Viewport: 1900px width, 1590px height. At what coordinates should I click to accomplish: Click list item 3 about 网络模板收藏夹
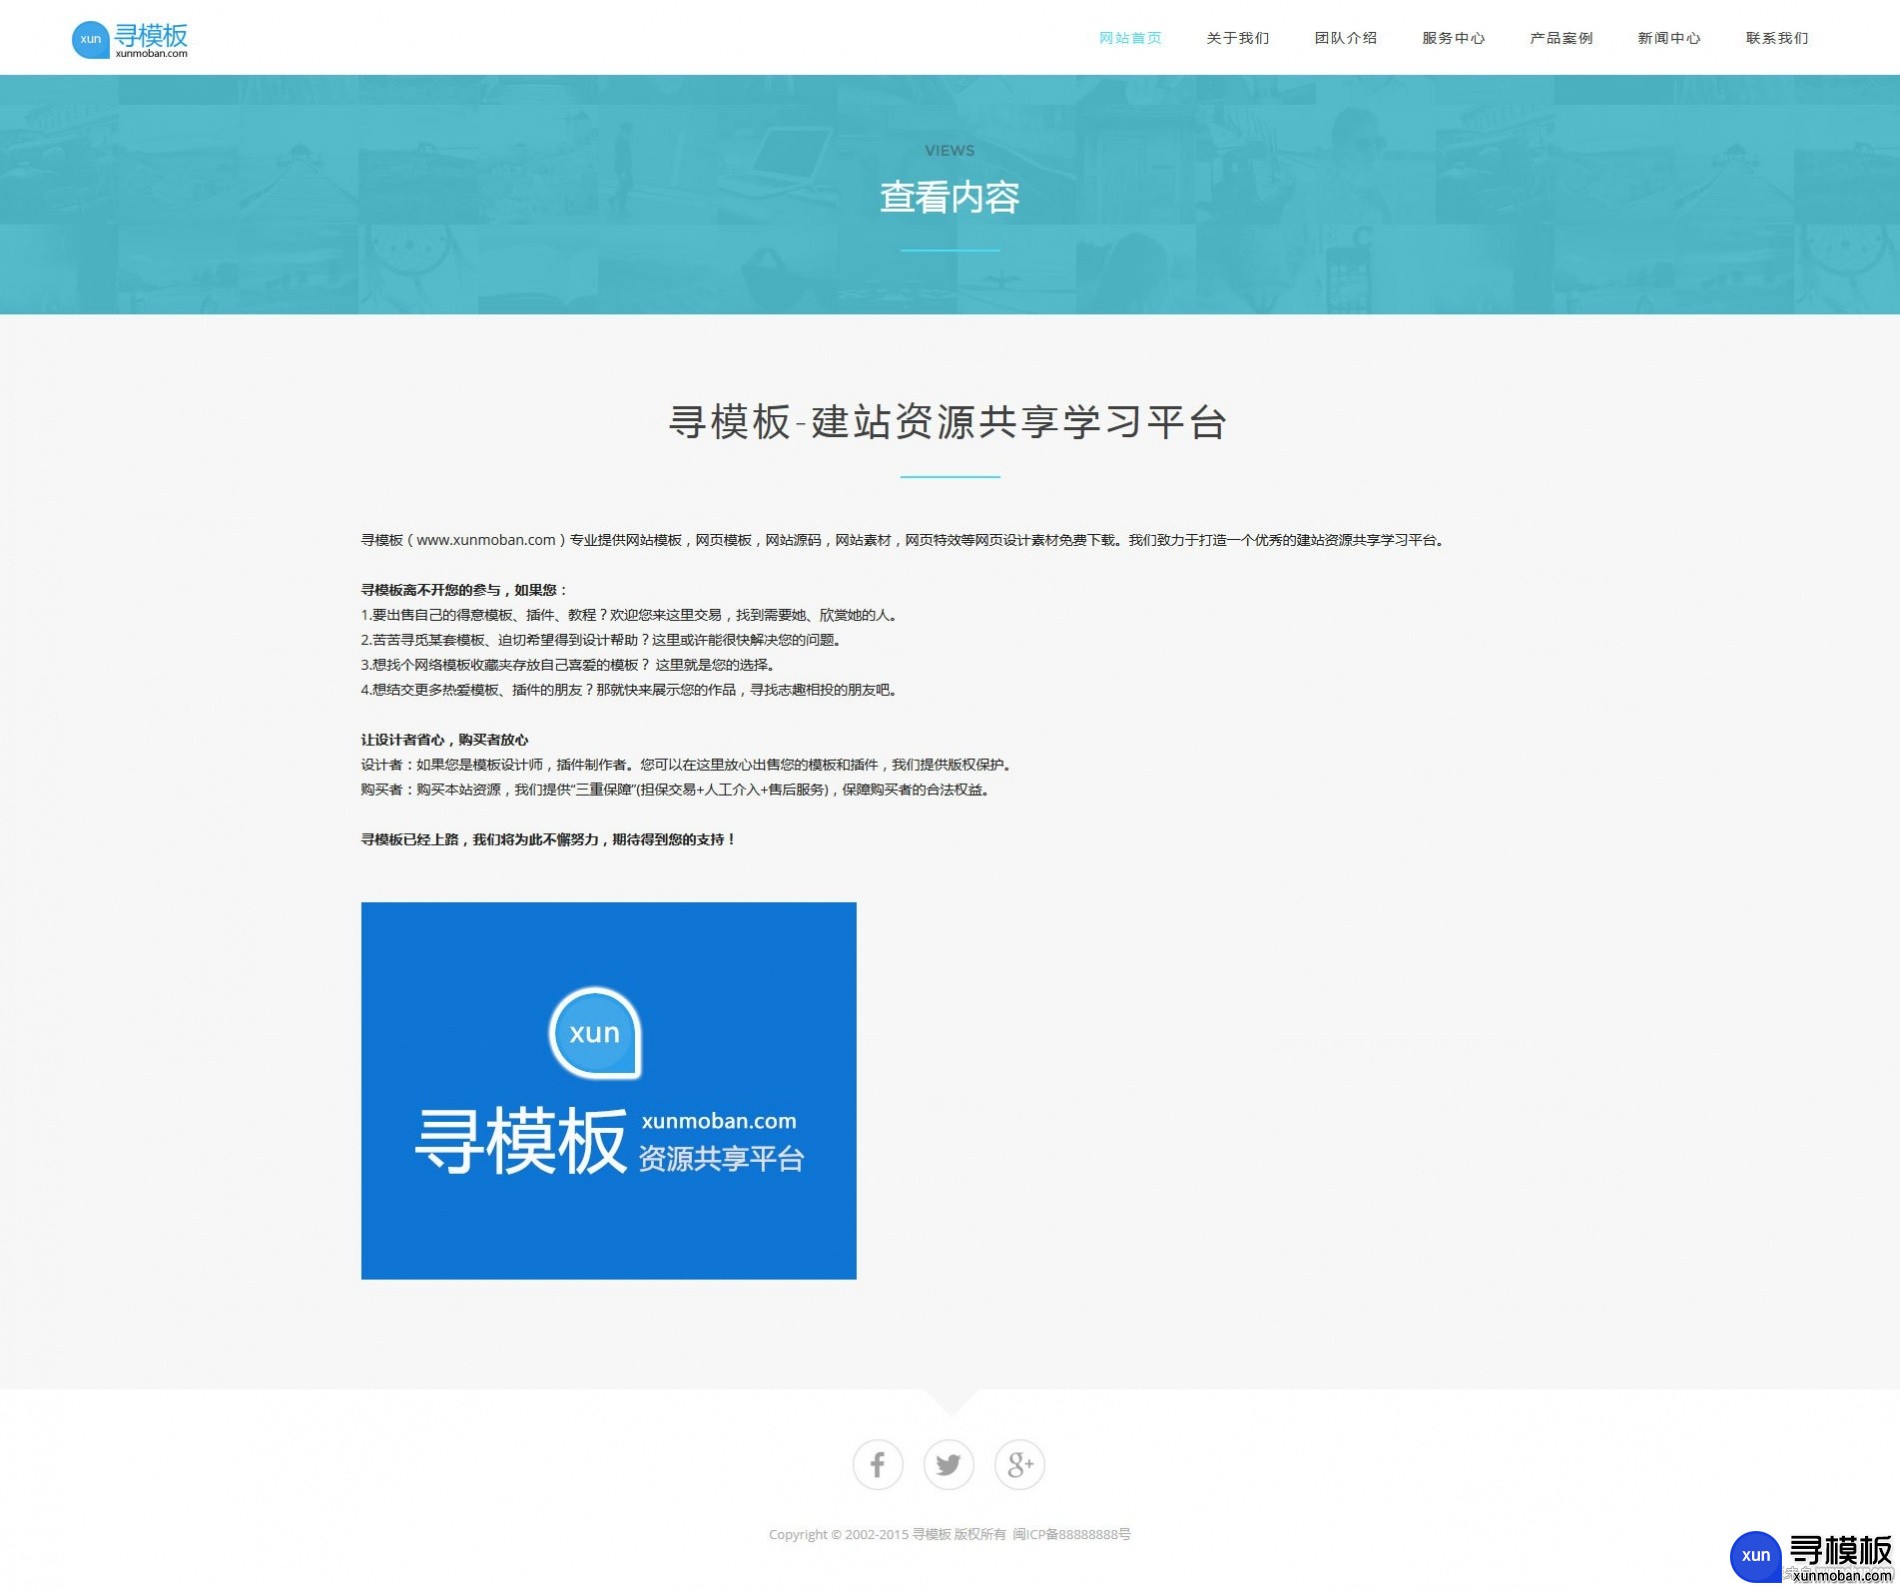[569, 665]
